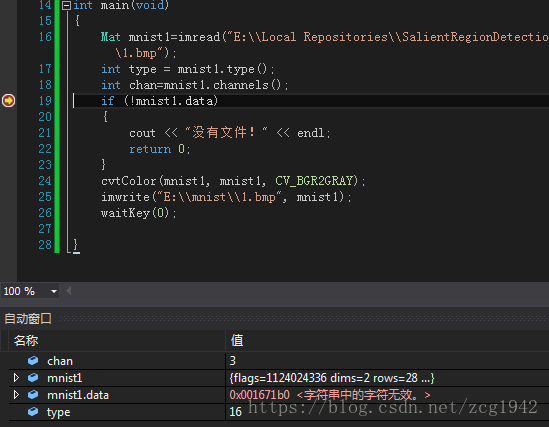549x427 pixels.
Task: Click the cvtColor function name
Action: pyautogui.click(x=128, y=181)
